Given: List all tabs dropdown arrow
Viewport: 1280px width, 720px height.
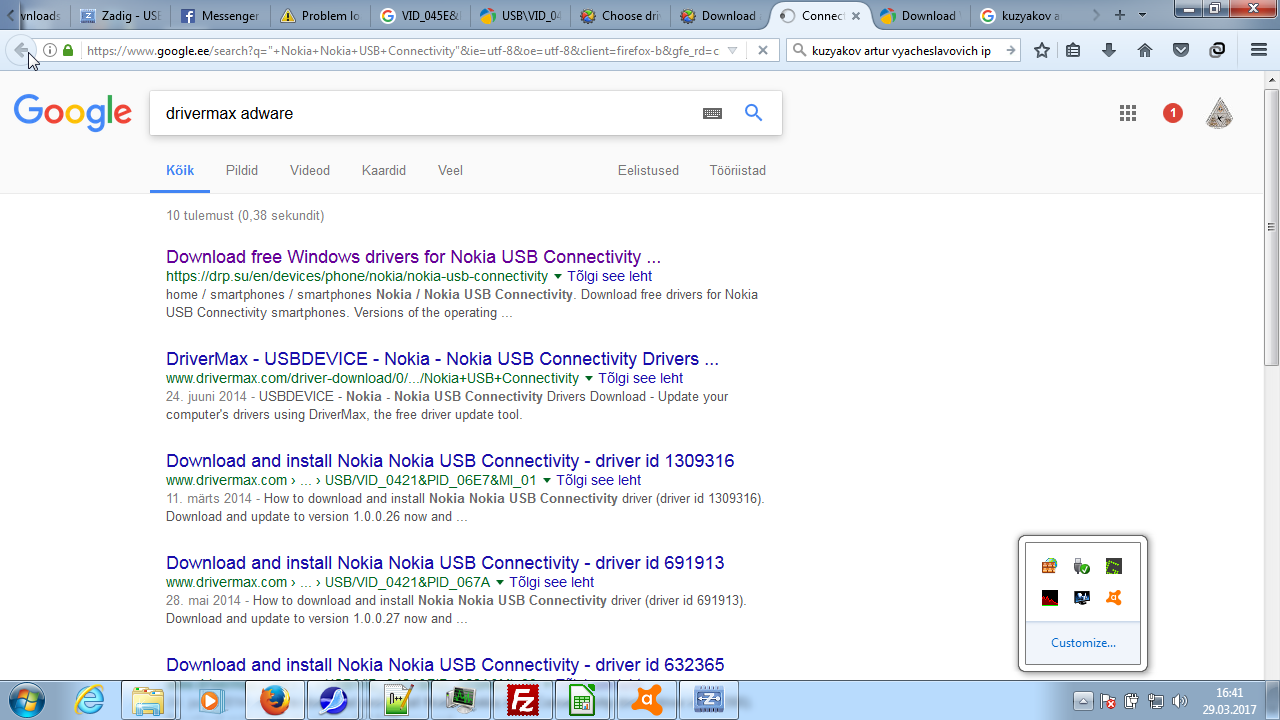Looking at the screenshot, I should [x=1143, y=15].
